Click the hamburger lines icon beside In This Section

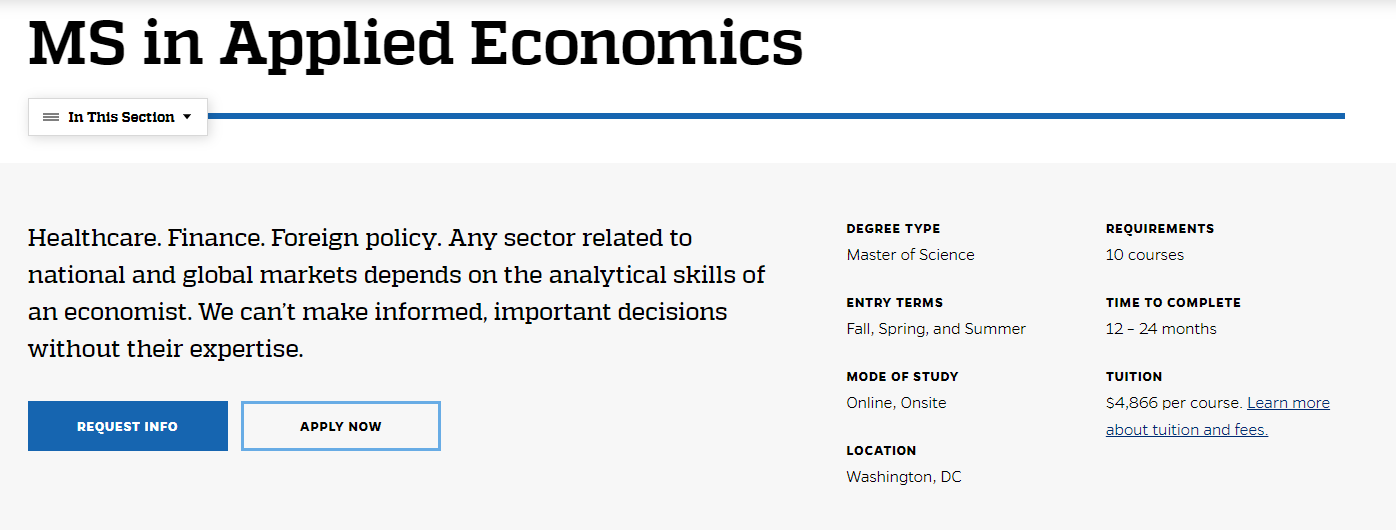[x=51, y=117]
